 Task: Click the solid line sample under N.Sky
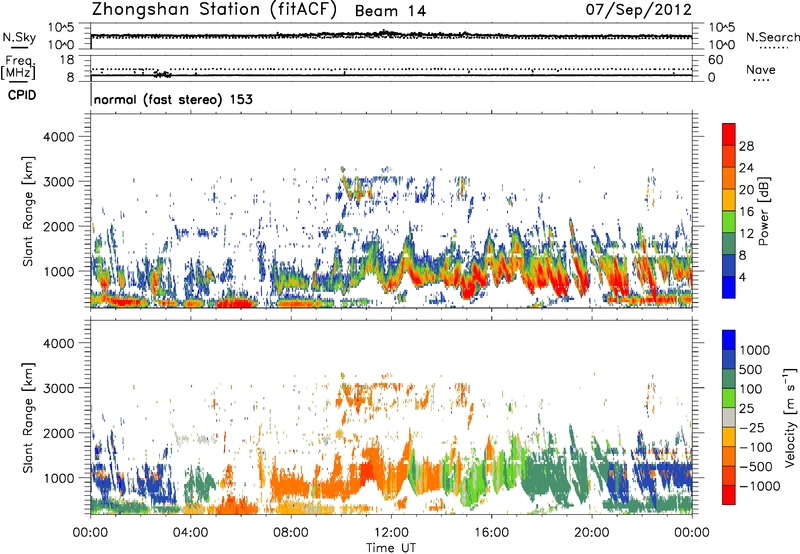tap(19, 48)
